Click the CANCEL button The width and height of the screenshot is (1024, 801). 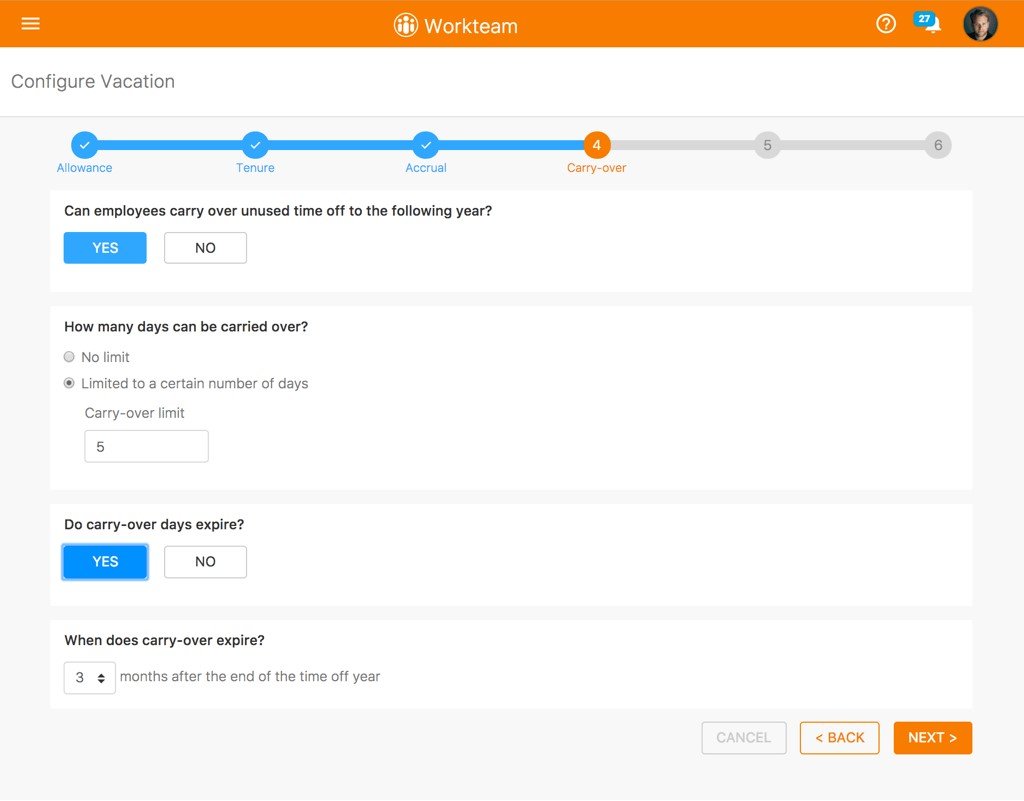744,738
